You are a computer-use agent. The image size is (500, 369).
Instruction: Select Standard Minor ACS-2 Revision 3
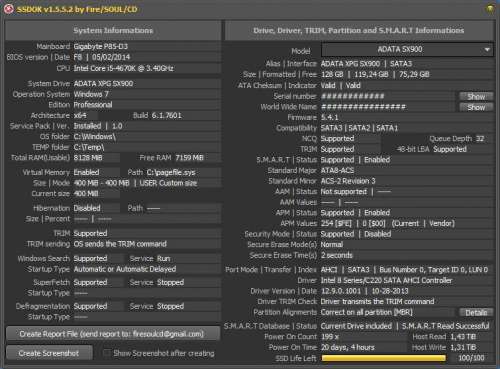point(348,181)
